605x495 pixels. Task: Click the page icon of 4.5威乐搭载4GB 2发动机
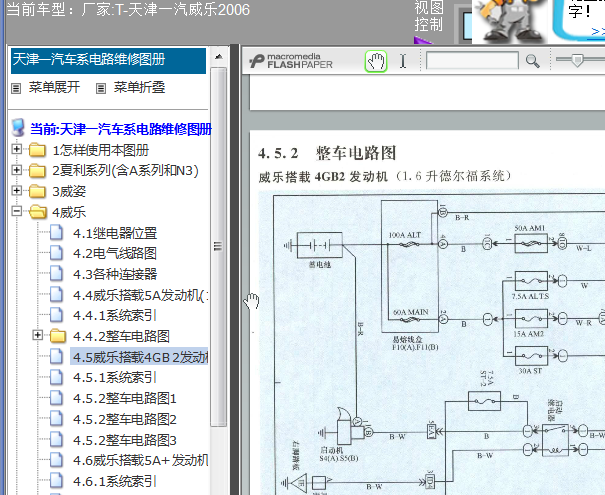(56, 356)
